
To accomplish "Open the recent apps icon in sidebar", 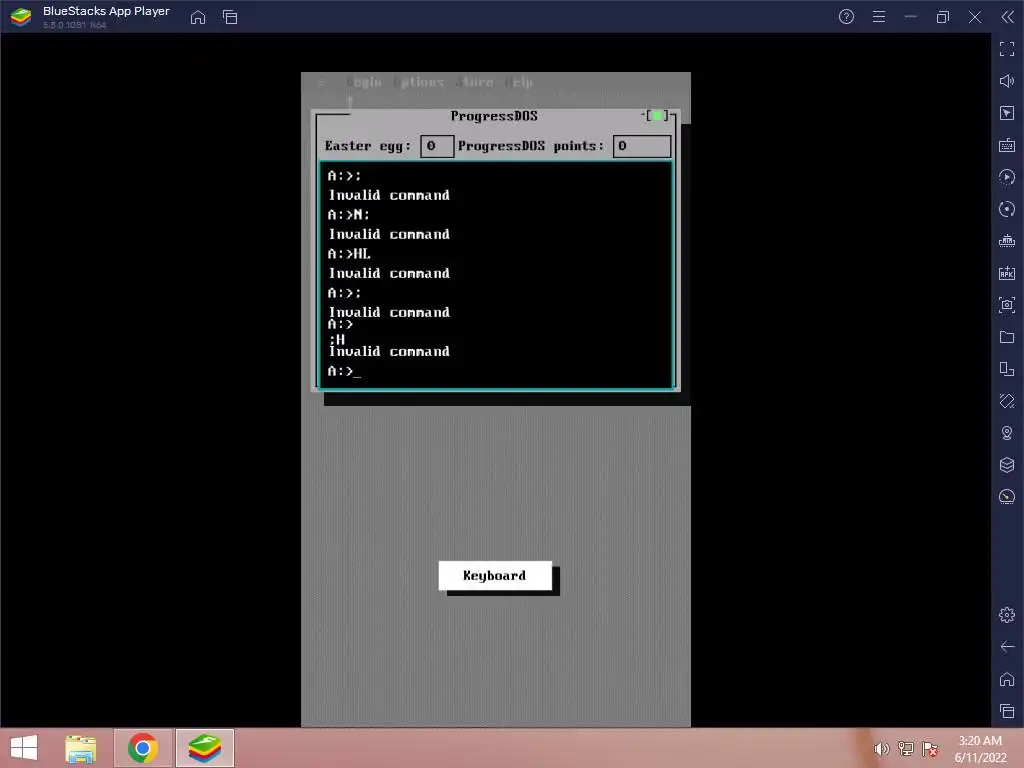I will 1006,711.
